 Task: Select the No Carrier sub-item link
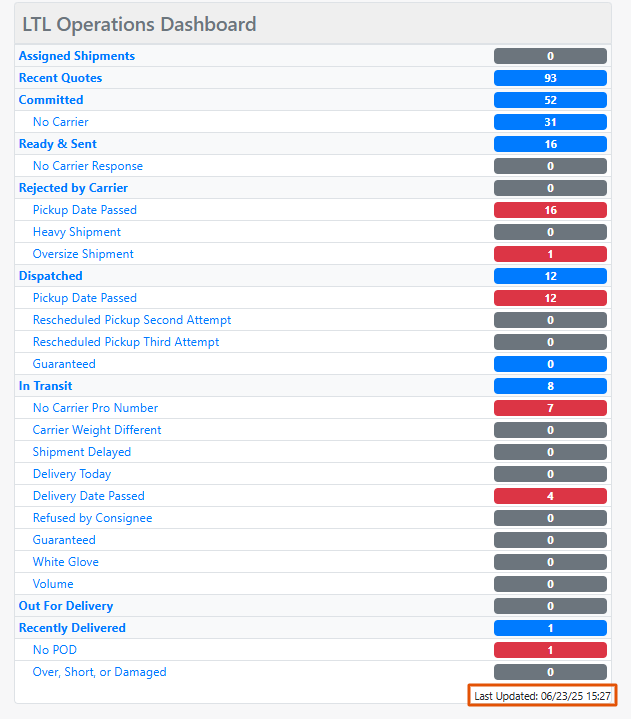pyautogui.click(x=61, y=122)
